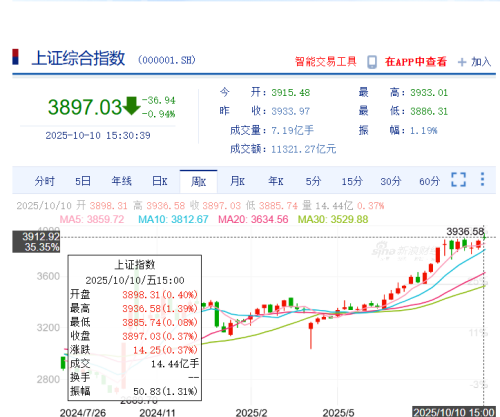Click the 2025/10/10 15:00 crosshair date label

pyautogui.click(x=454, y=412)
